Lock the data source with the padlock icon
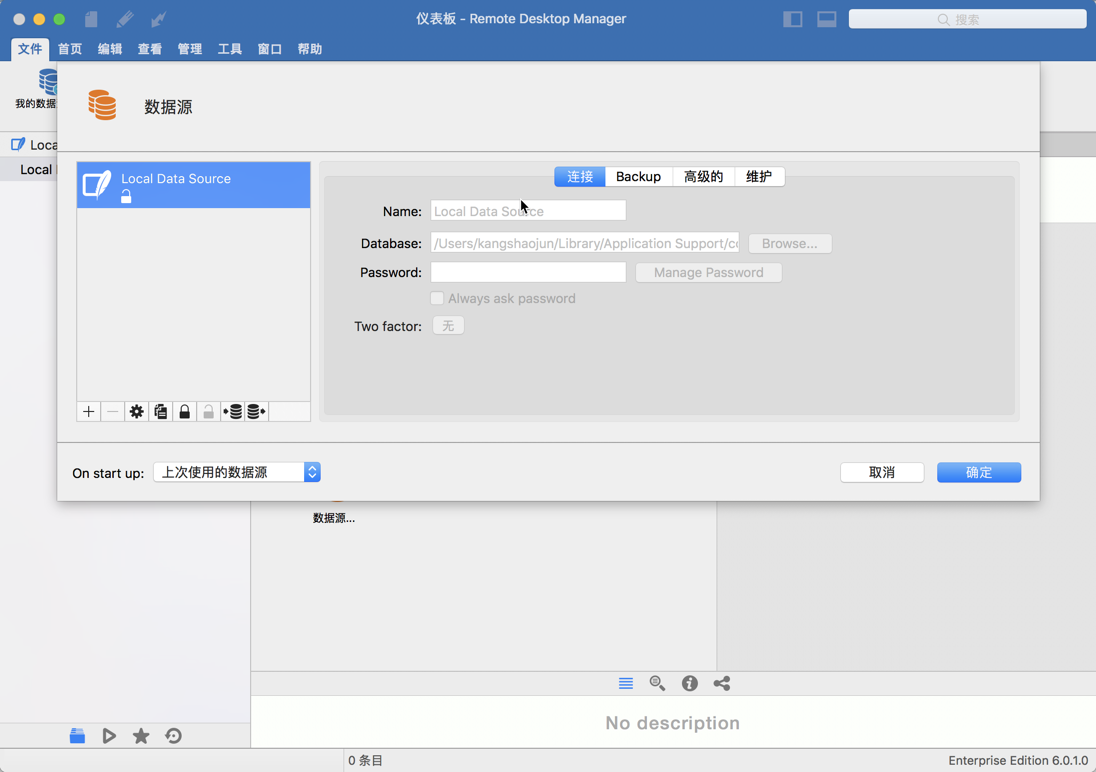 [x=184, y=411]
